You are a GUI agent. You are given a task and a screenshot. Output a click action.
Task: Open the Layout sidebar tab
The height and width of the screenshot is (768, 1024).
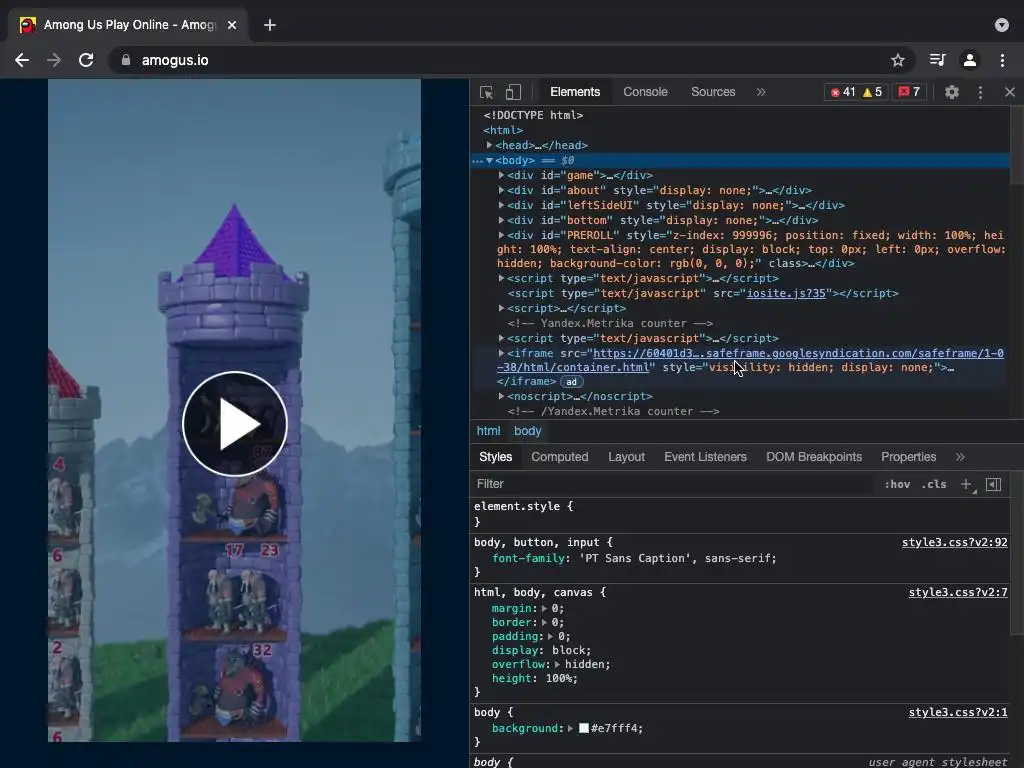point(626,457)
